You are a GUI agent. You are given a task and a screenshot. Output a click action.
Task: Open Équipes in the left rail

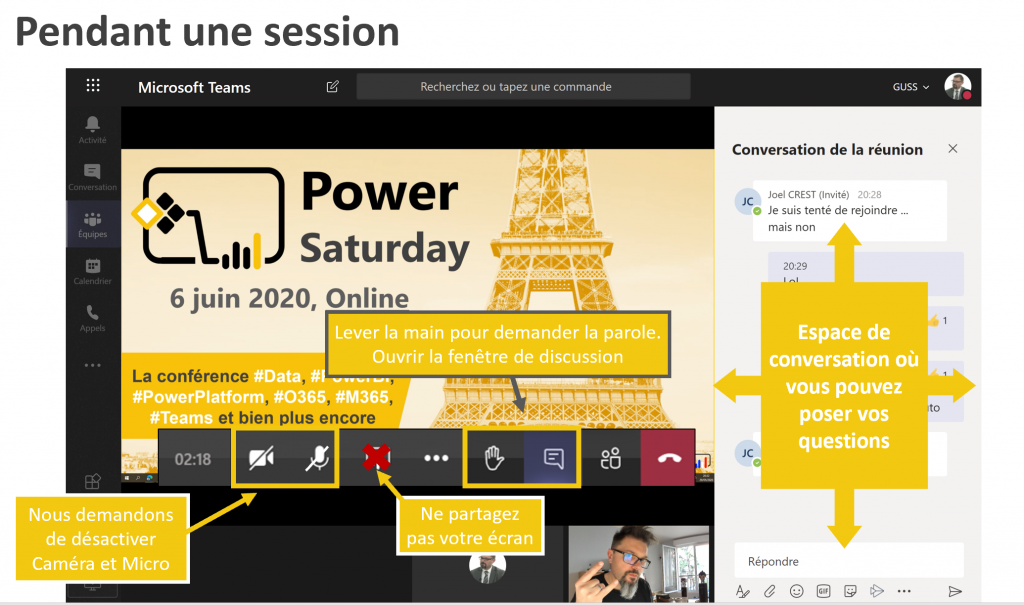click(x=93, y=224)
